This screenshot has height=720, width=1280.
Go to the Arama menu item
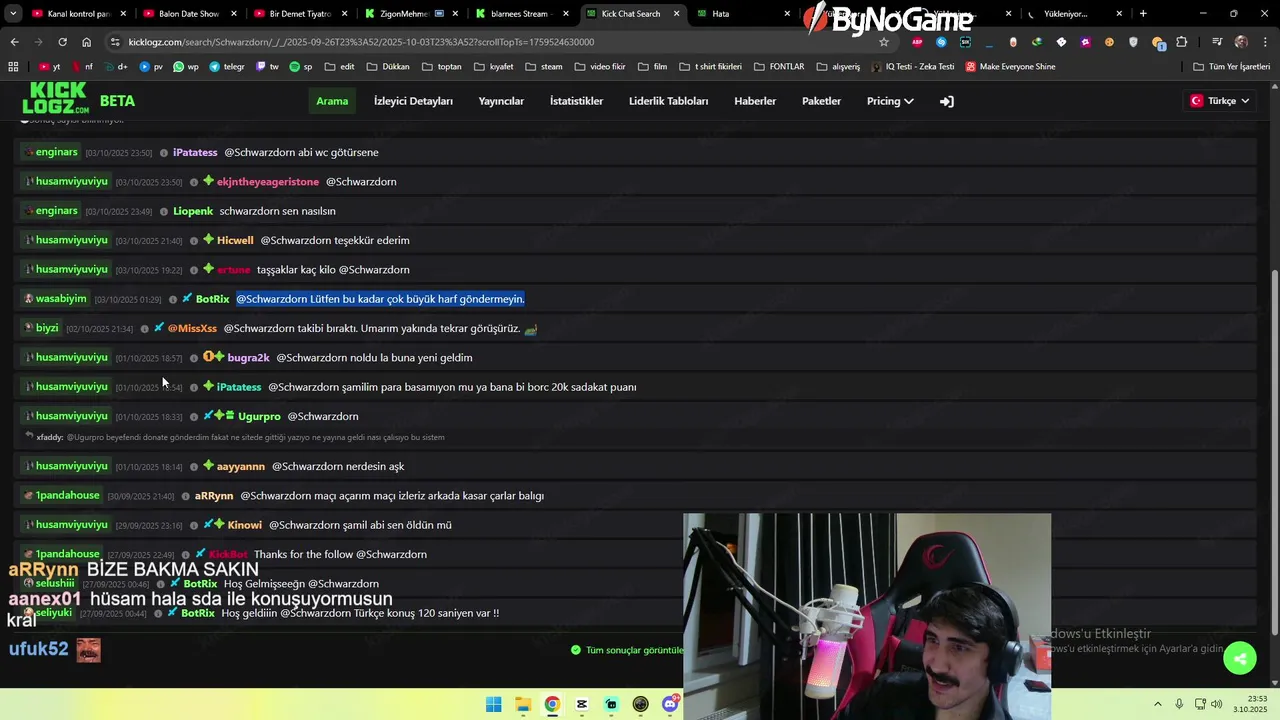pyautogui.click(x=332, y=101)
